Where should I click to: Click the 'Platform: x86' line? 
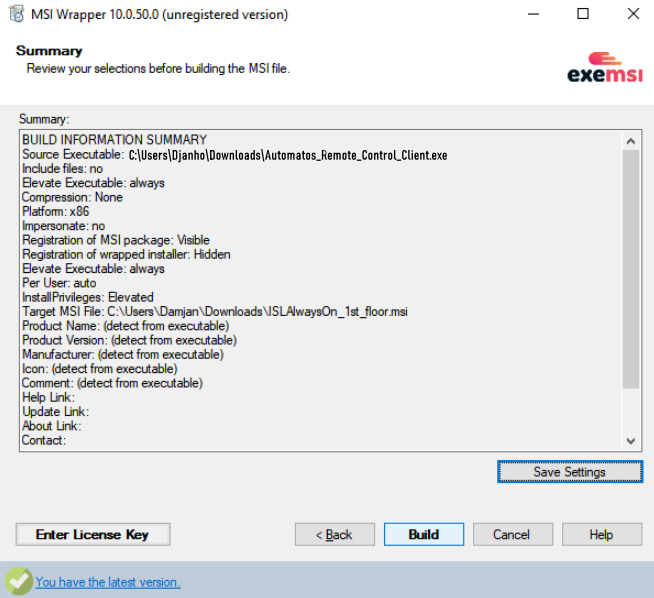coord(55,211)
